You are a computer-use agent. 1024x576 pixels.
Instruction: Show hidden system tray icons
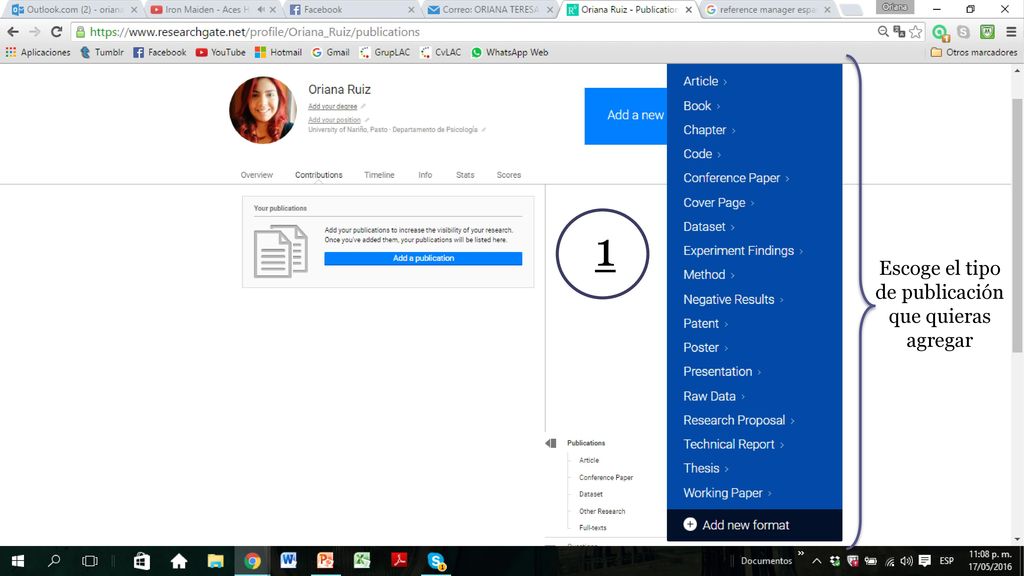[817, 561]
